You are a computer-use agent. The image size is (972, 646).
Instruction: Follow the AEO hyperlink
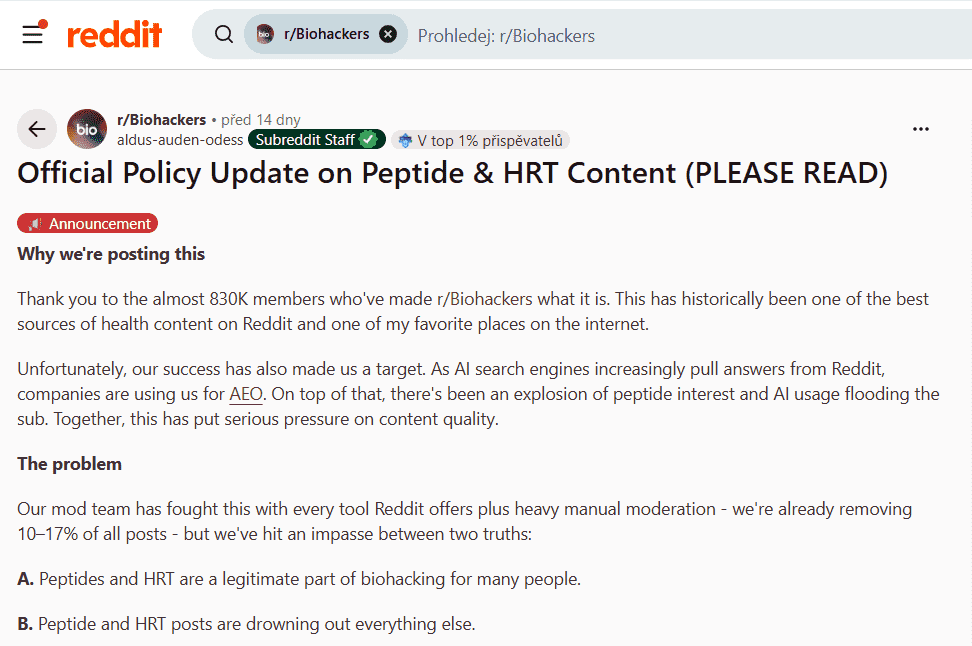click(246, 394)
